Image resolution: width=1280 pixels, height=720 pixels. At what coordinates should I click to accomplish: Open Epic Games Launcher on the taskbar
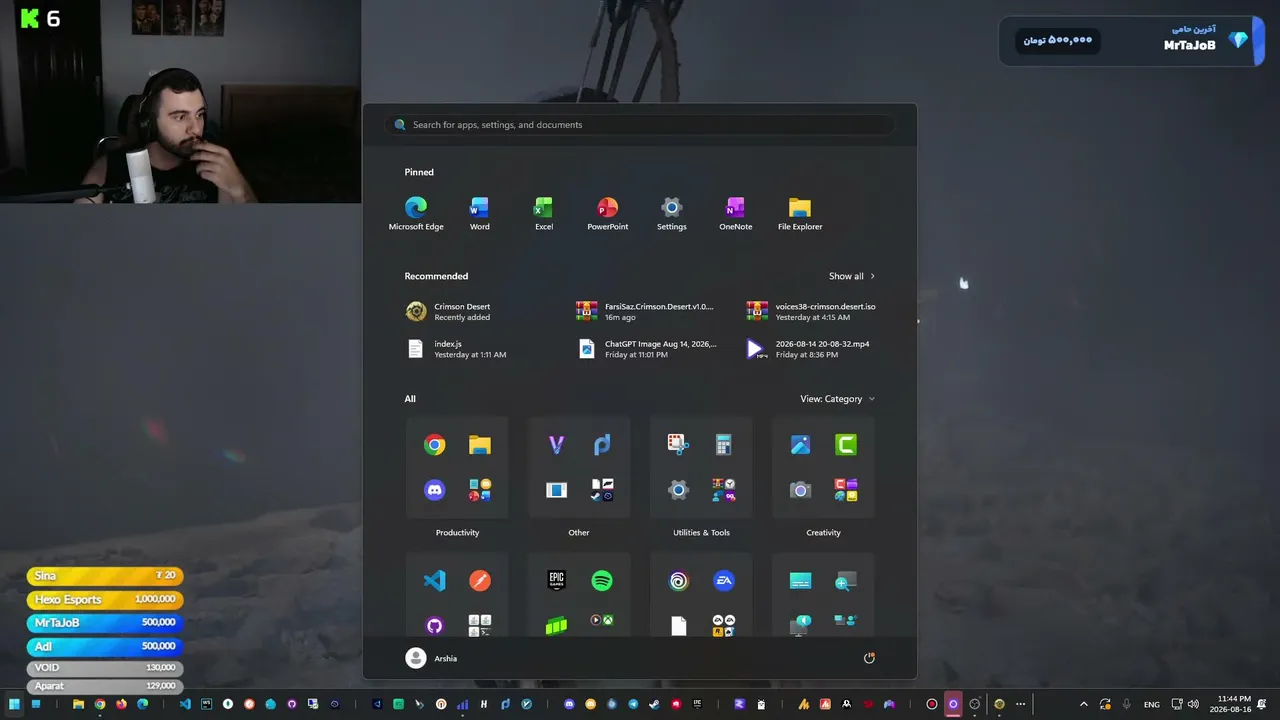click(x=697, y=704)
